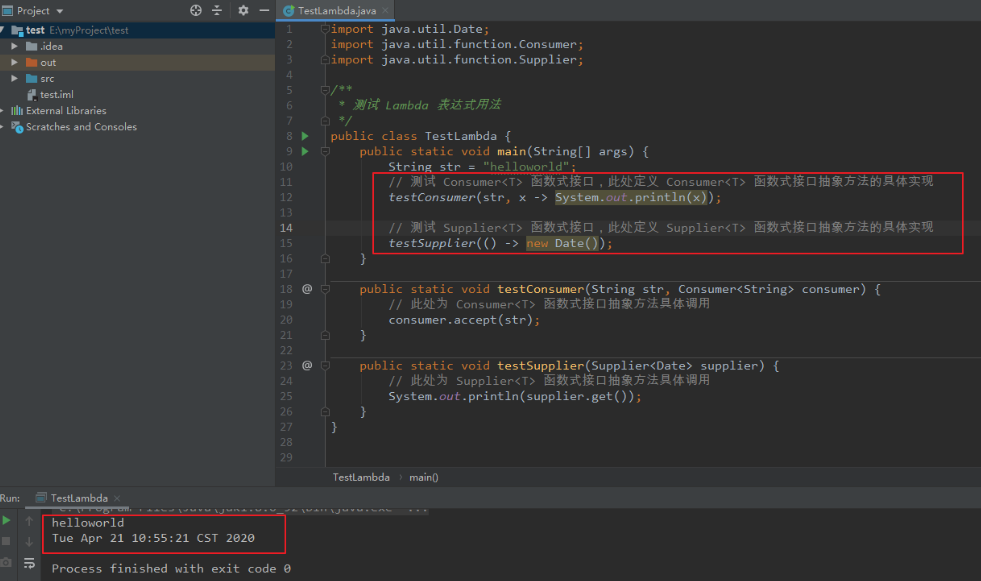Click the locate current file target icon
The image size is (981, 581).
pos(196,10)
